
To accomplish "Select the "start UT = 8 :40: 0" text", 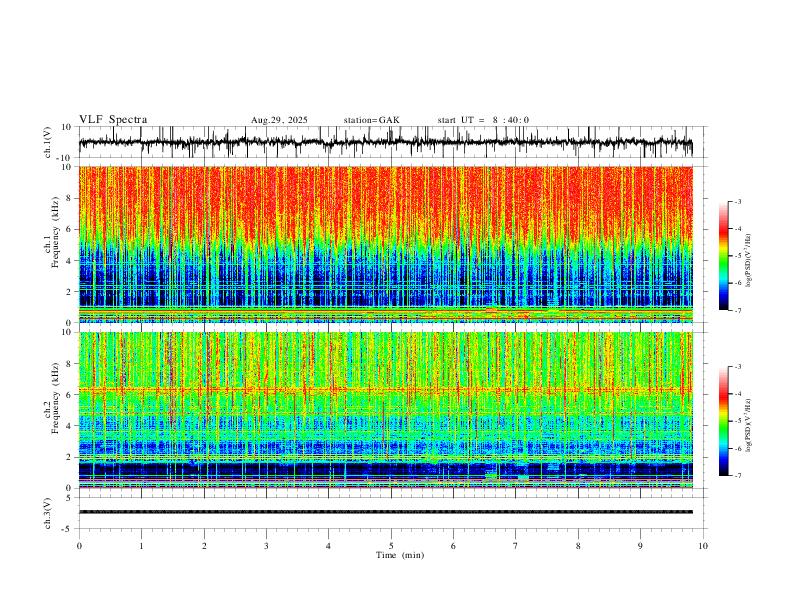I will coord(483,120).
